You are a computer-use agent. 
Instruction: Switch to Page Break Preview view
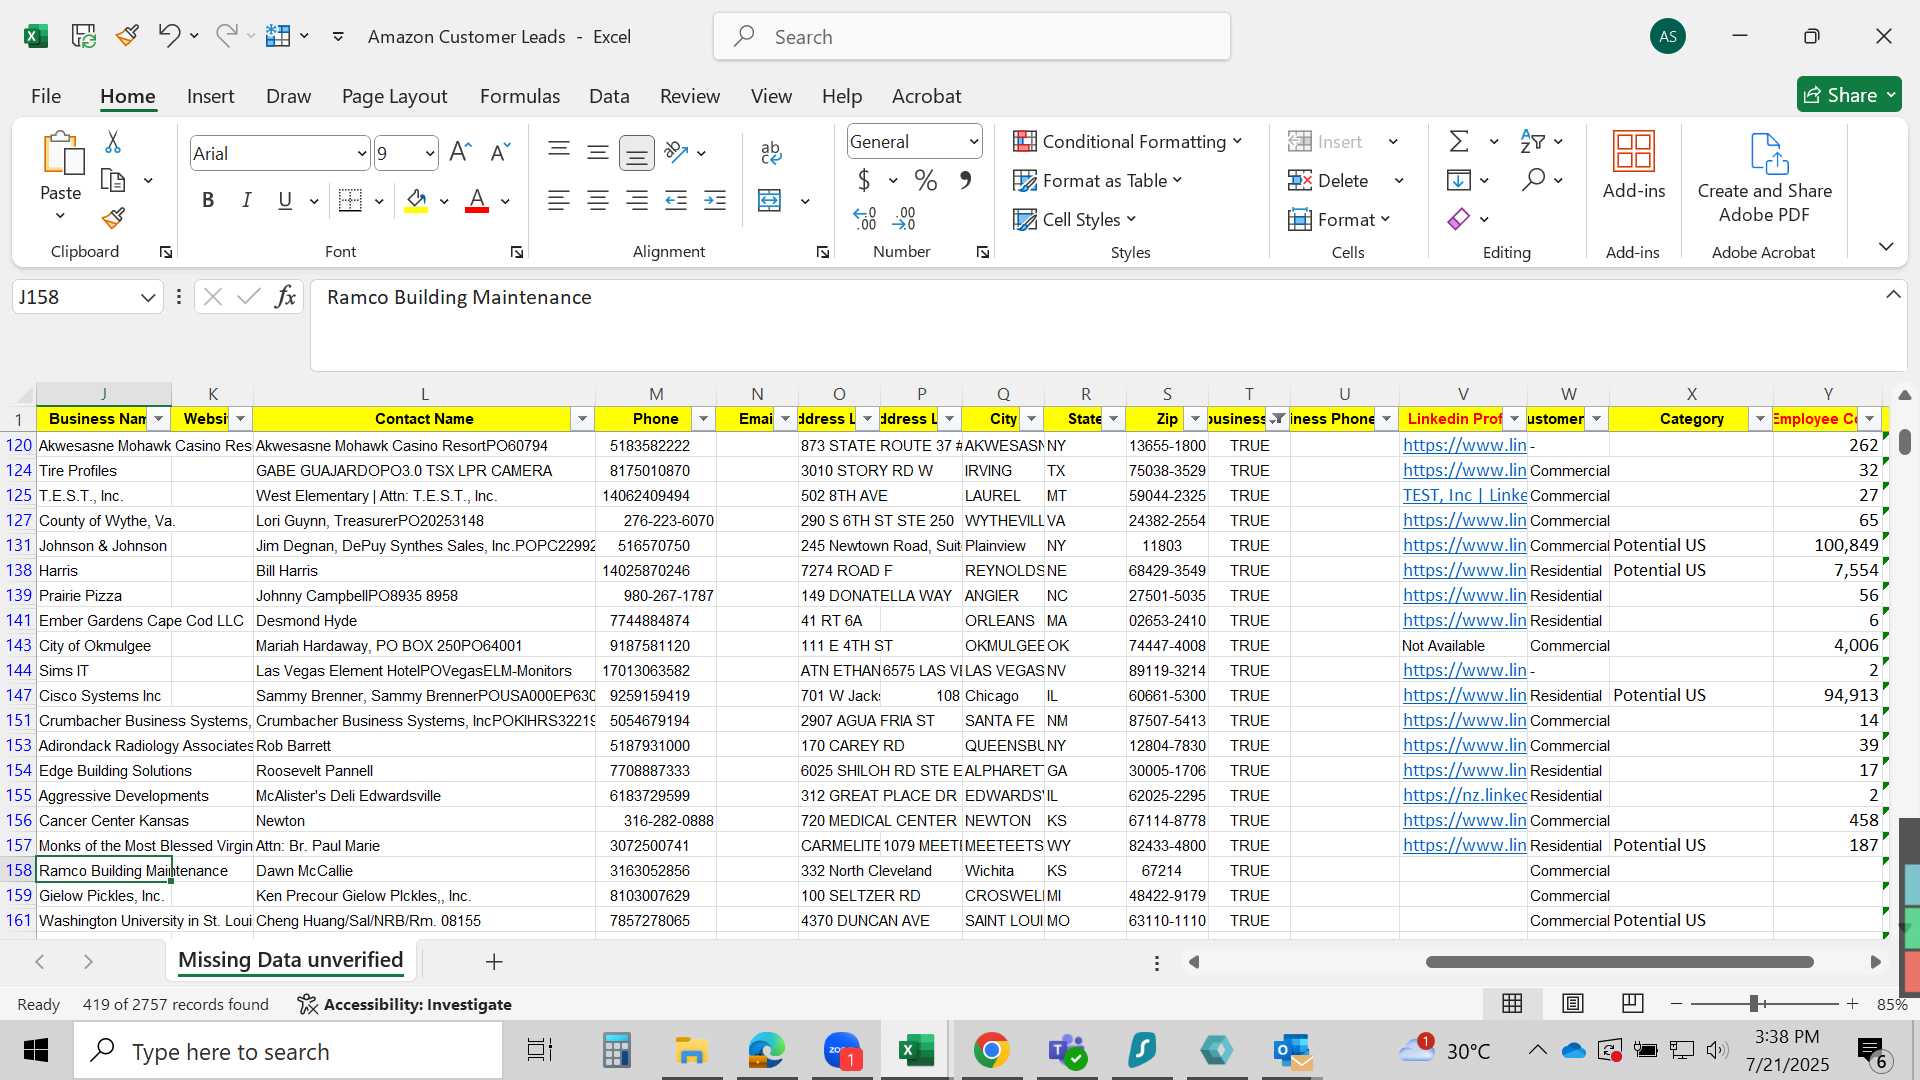1632,1003
